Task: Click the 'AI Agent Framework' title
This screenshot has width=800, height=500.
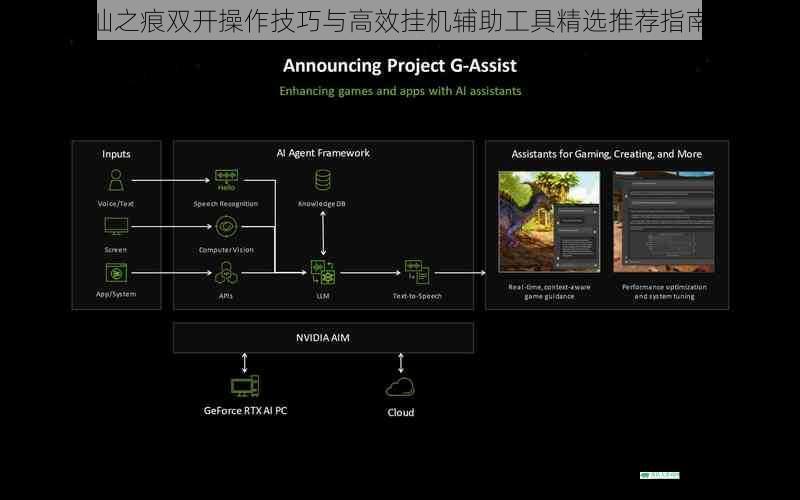Action: [323, 153]
